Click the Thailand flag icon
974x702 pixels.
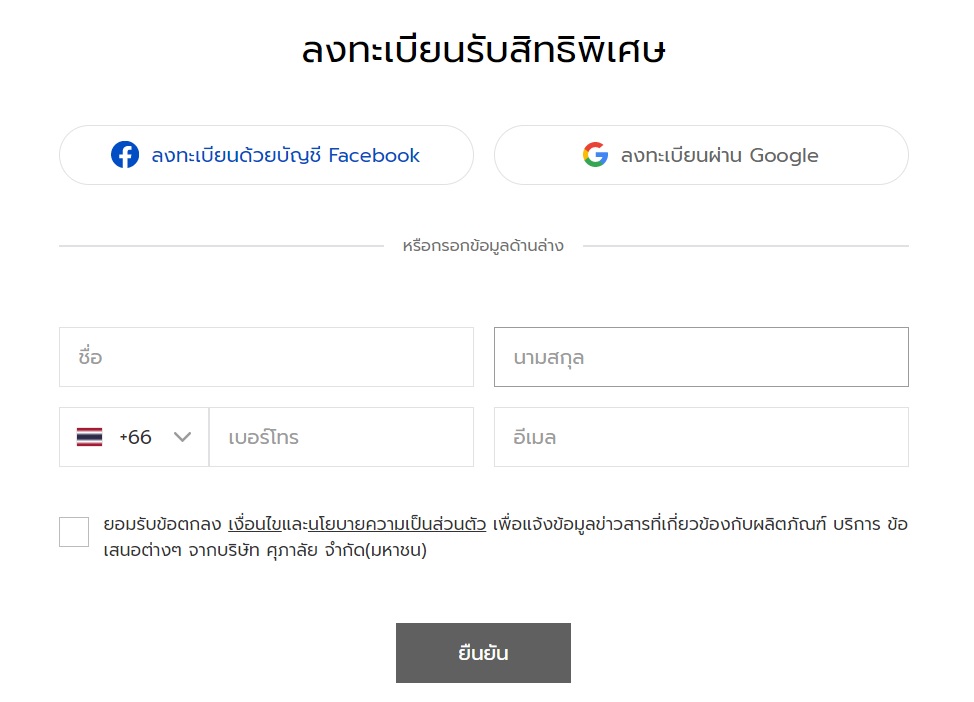tap(89, 437)
